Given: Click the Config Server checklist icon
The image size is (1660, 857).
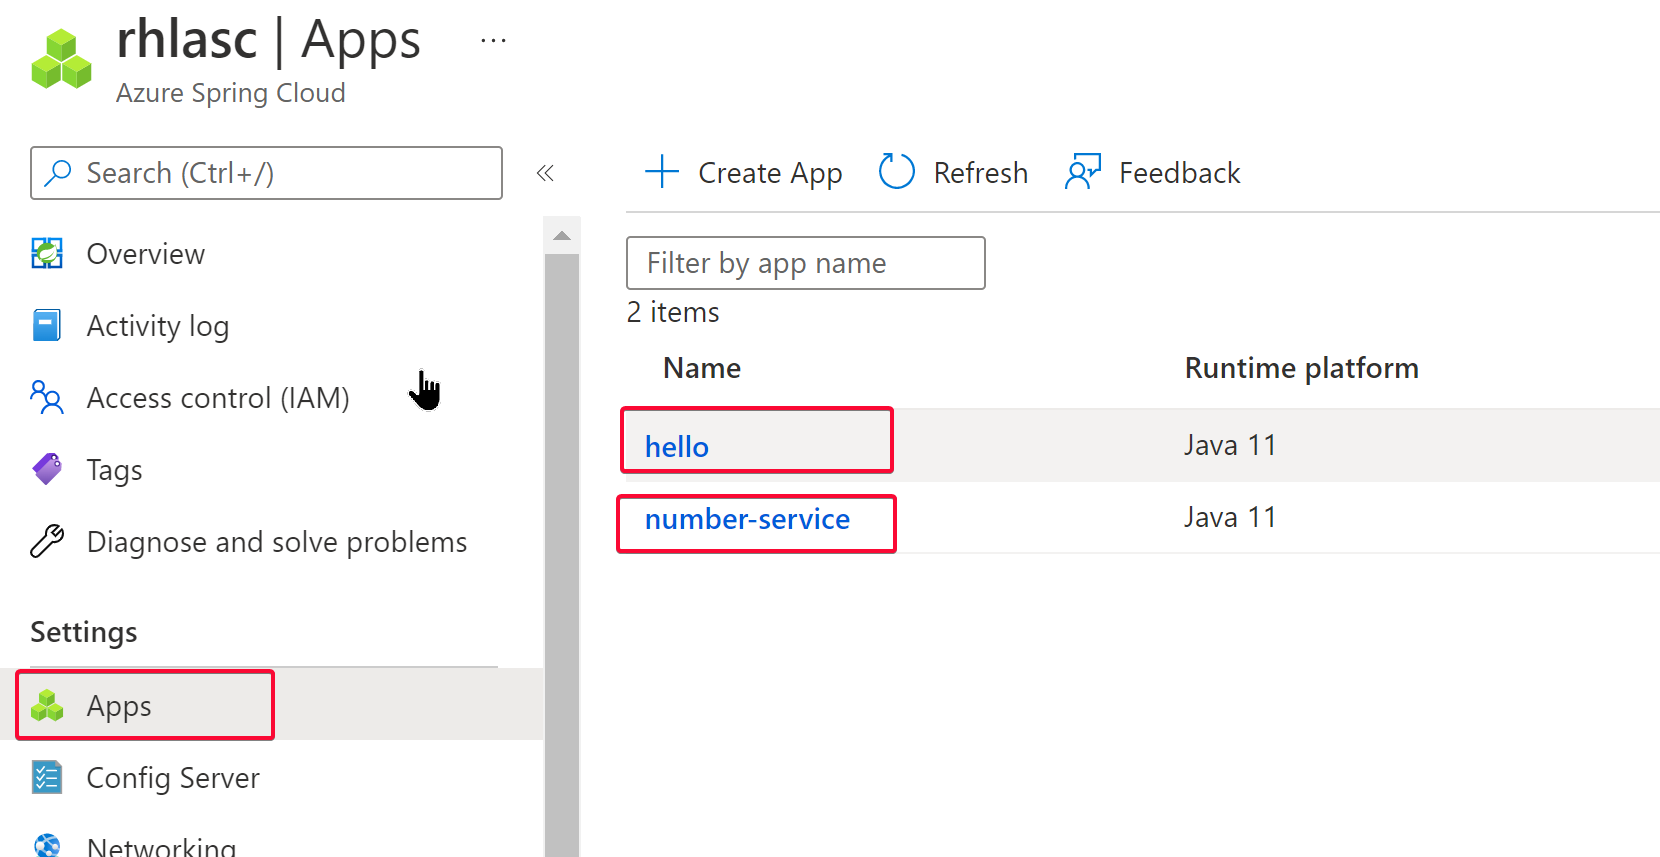Looking at the screenshot, I should pyautogui.click(x=47, y=778).
